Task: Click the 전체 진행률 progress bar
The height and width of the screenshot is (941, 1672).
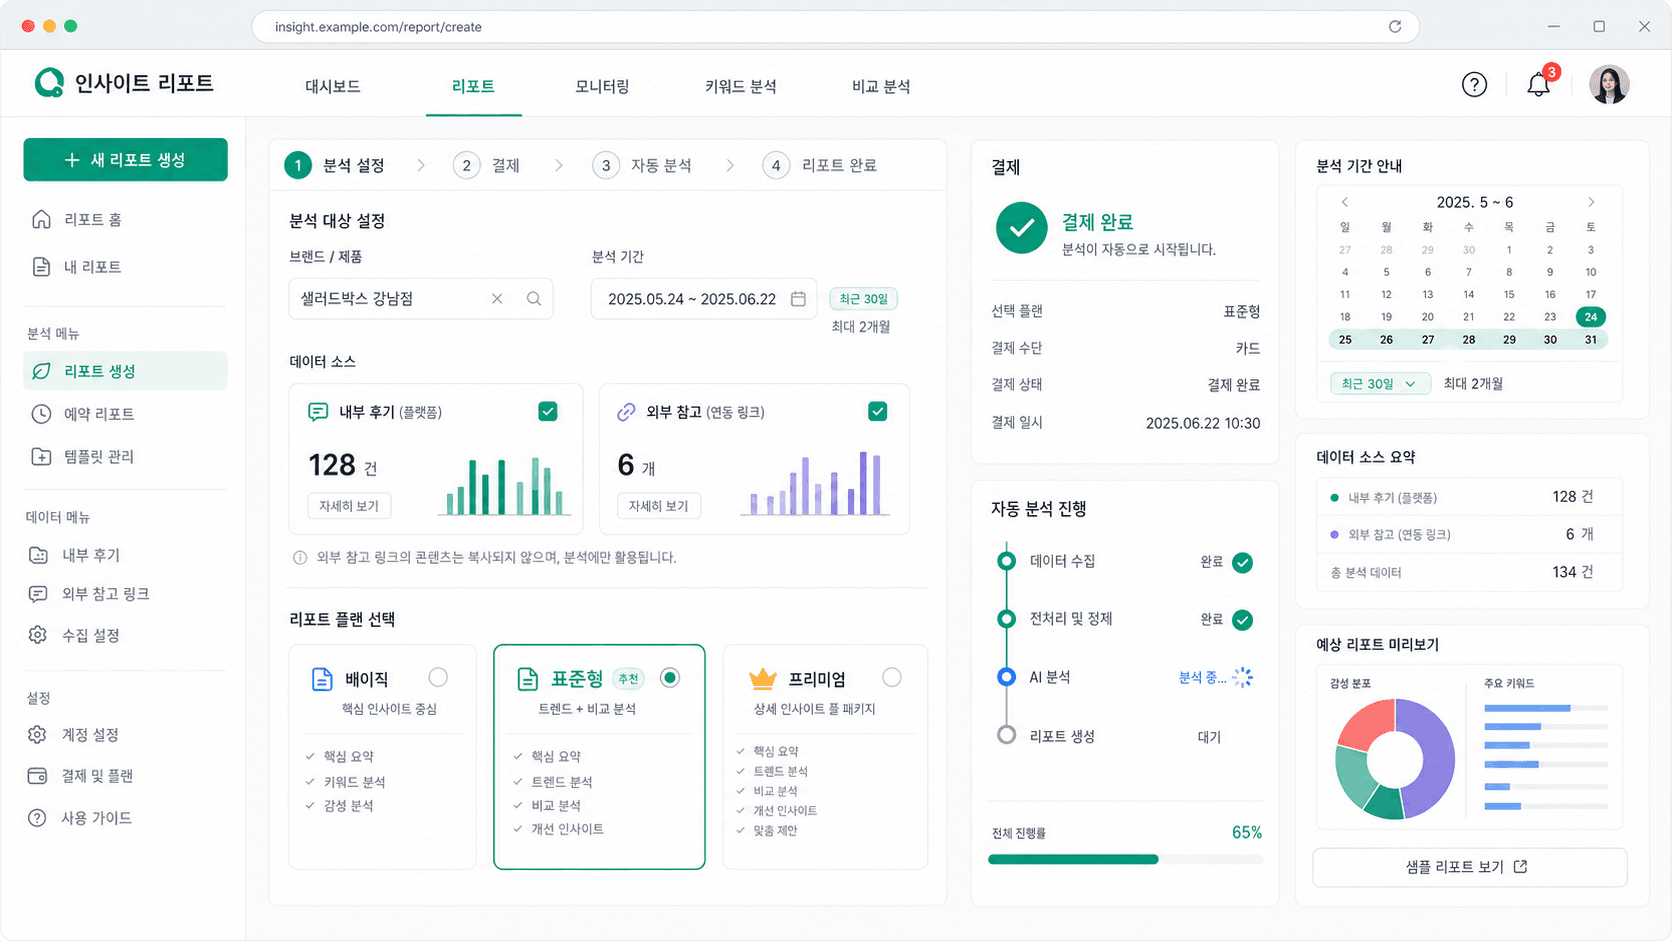Action: [1125, 859]
